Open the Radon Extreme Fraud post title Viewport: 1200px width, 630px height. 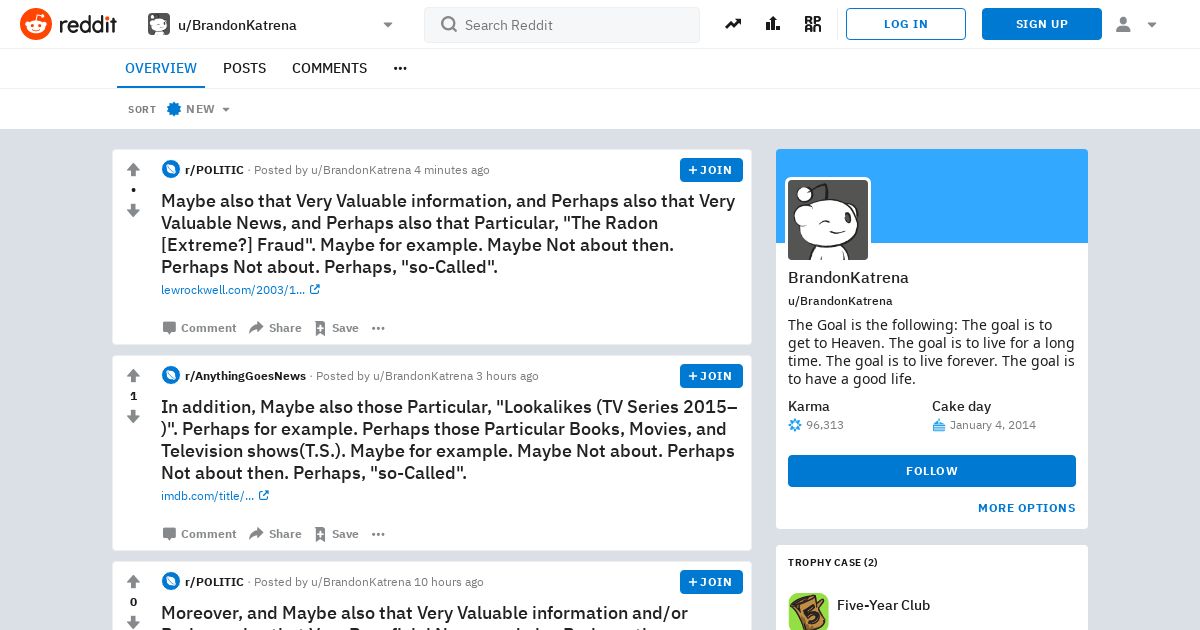pos(448,234)
